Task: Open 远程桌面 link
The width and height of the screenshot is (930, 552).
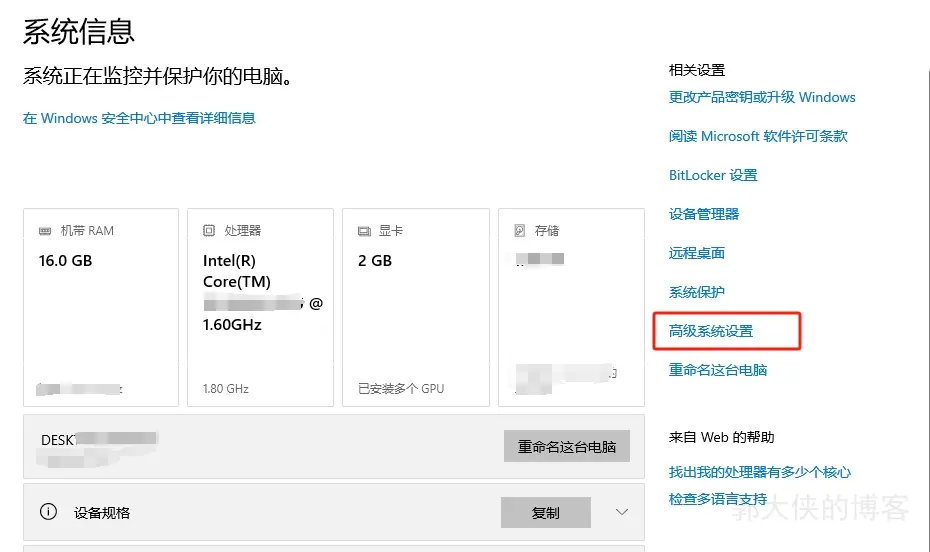Action: point(697,253)
